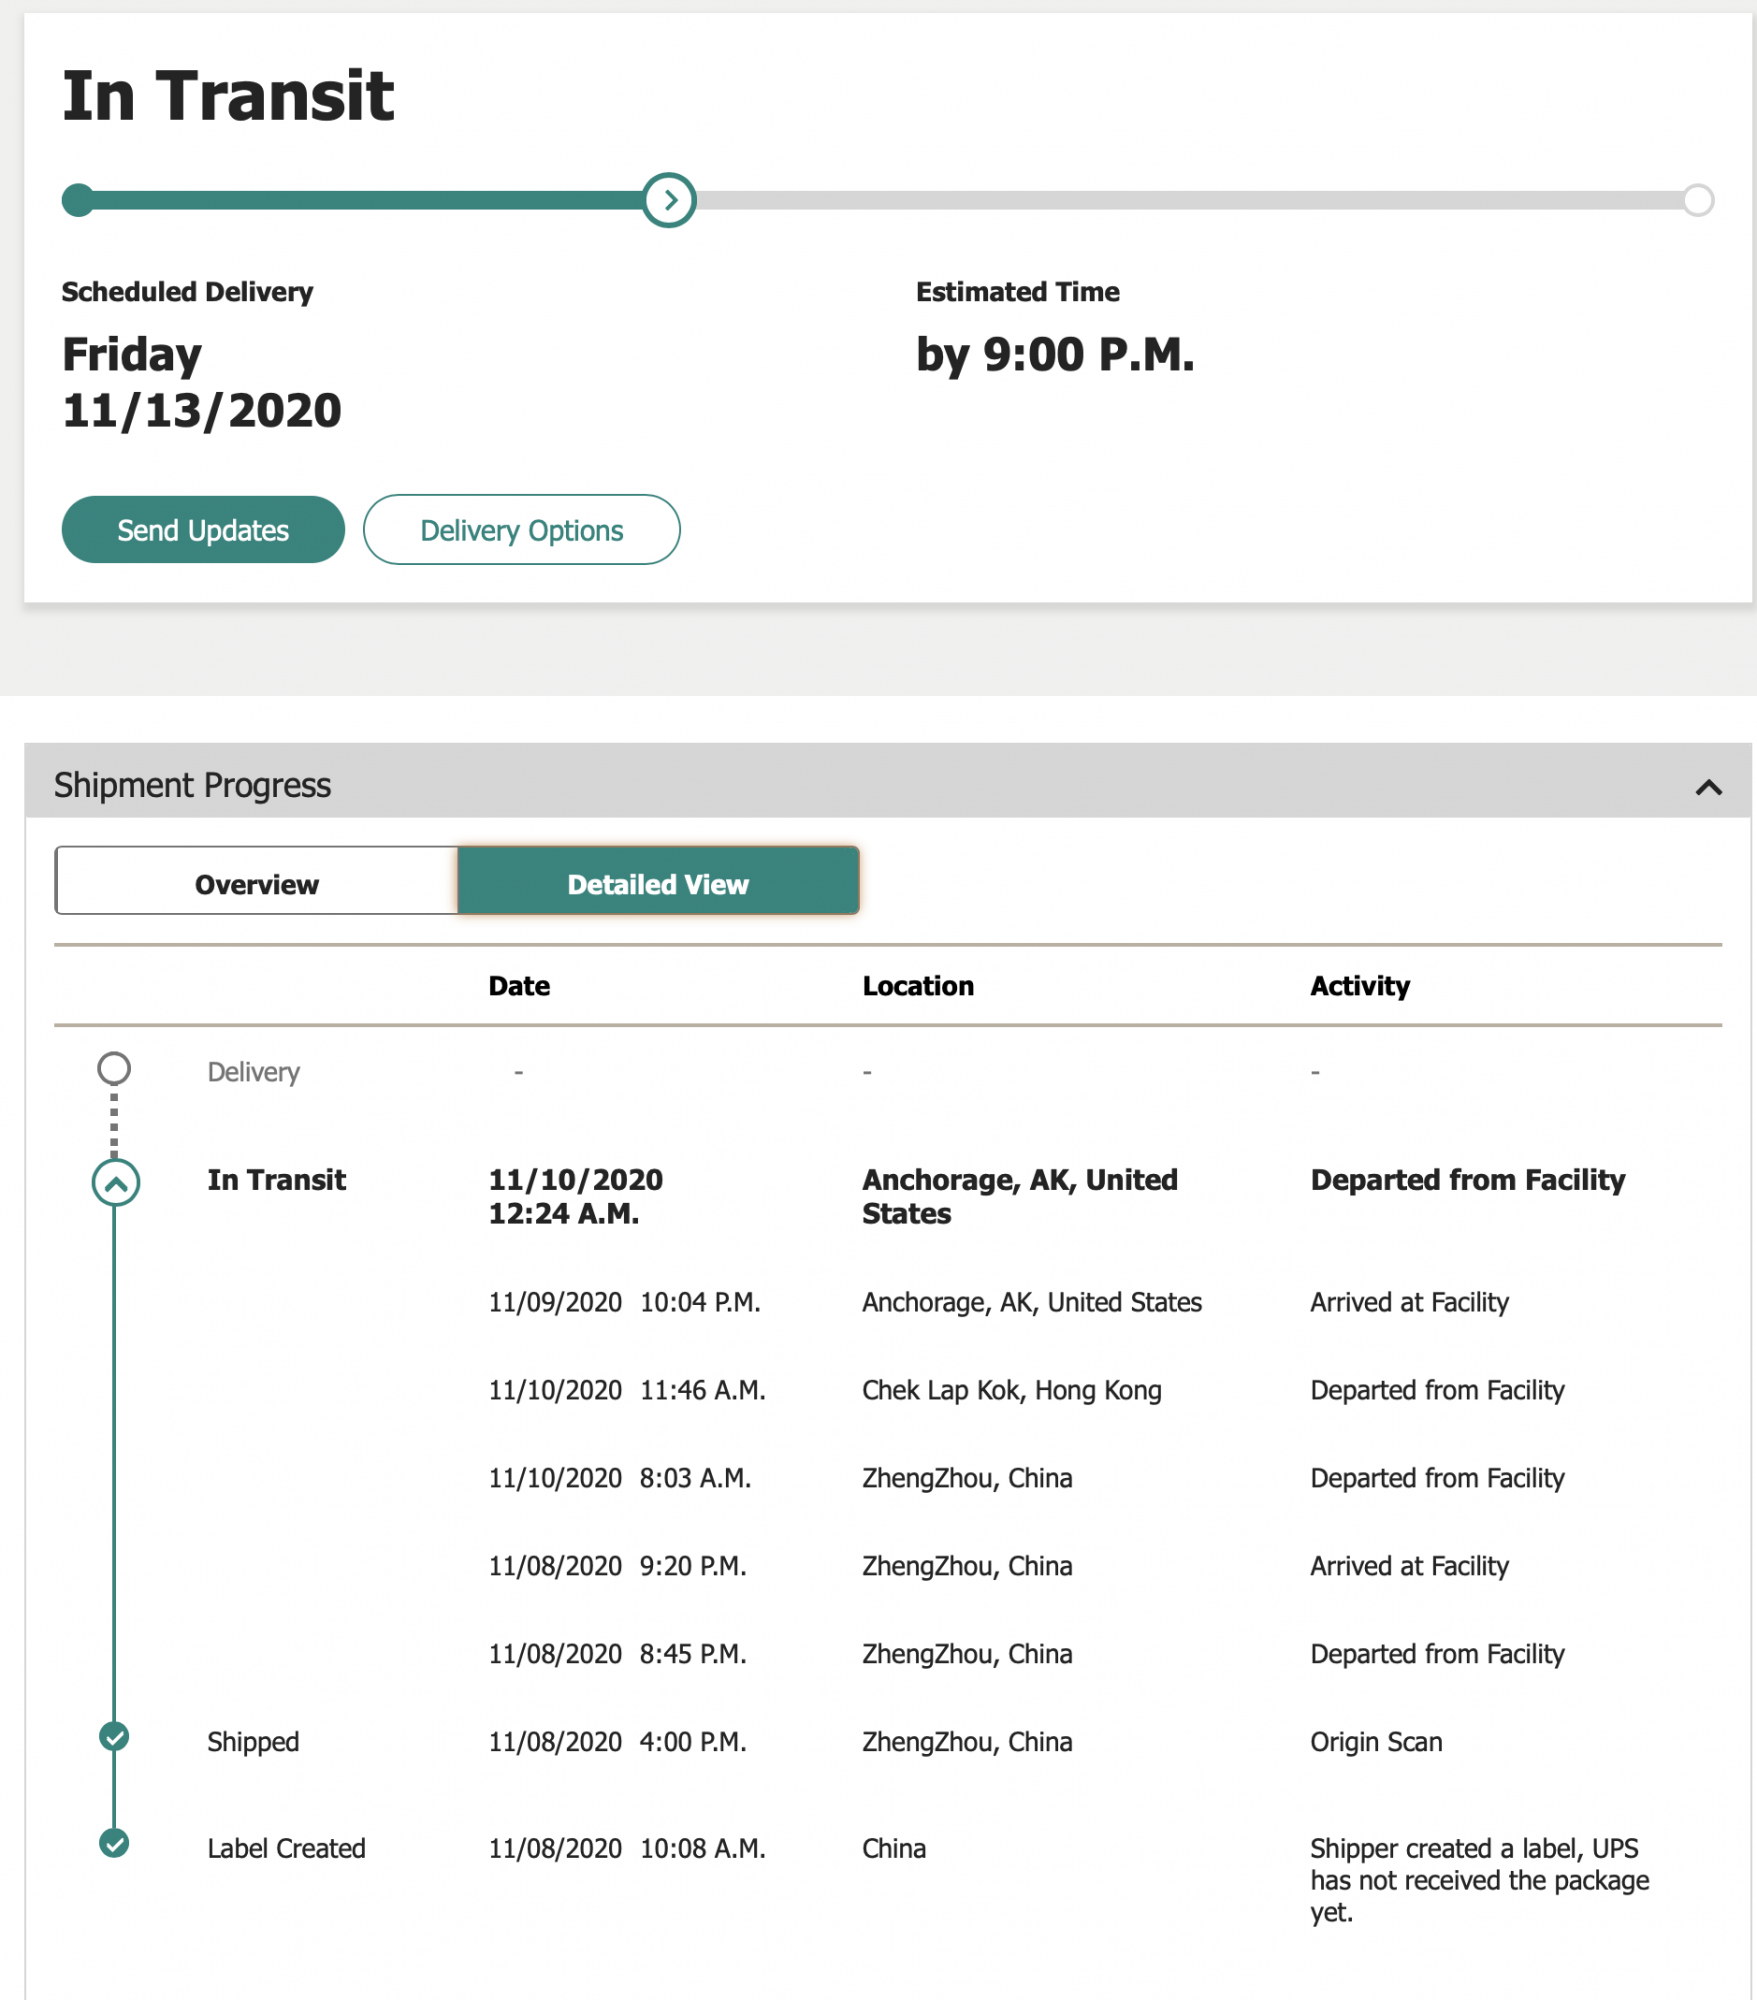Click the Estimated Time label
1757x2000 pixels.
[1017, 292]
